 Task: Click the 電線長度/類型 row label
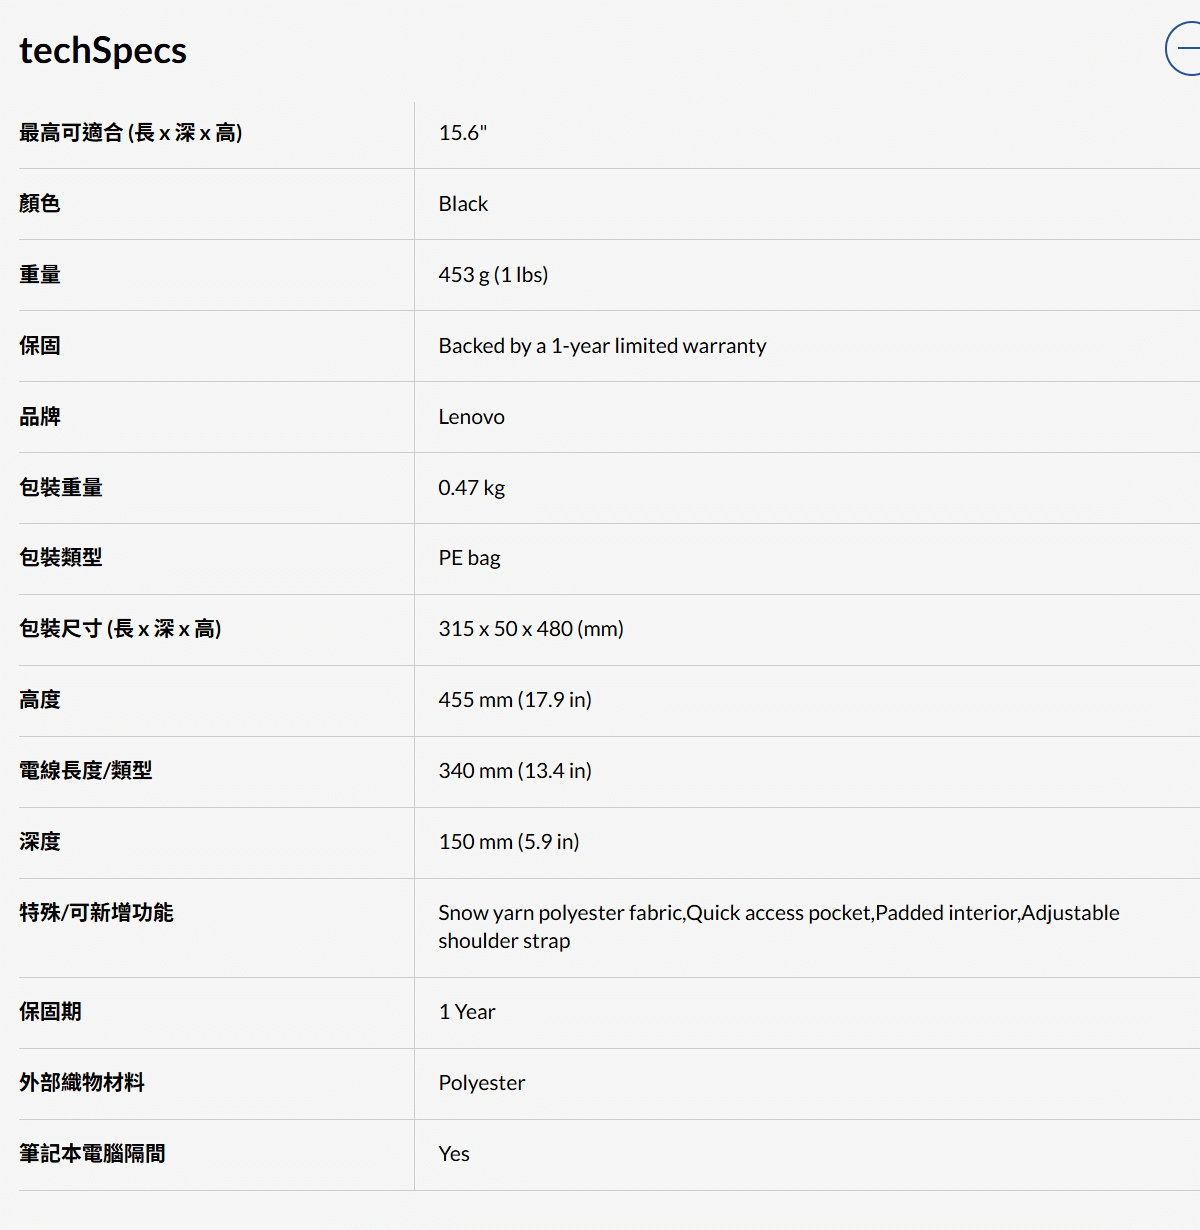(86, 771)
